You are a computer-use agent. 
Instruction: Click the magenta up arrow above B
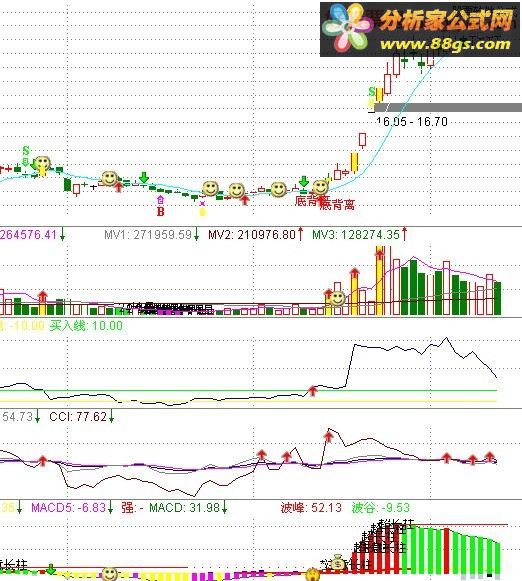pyautogui.click(x=160, y=200)
